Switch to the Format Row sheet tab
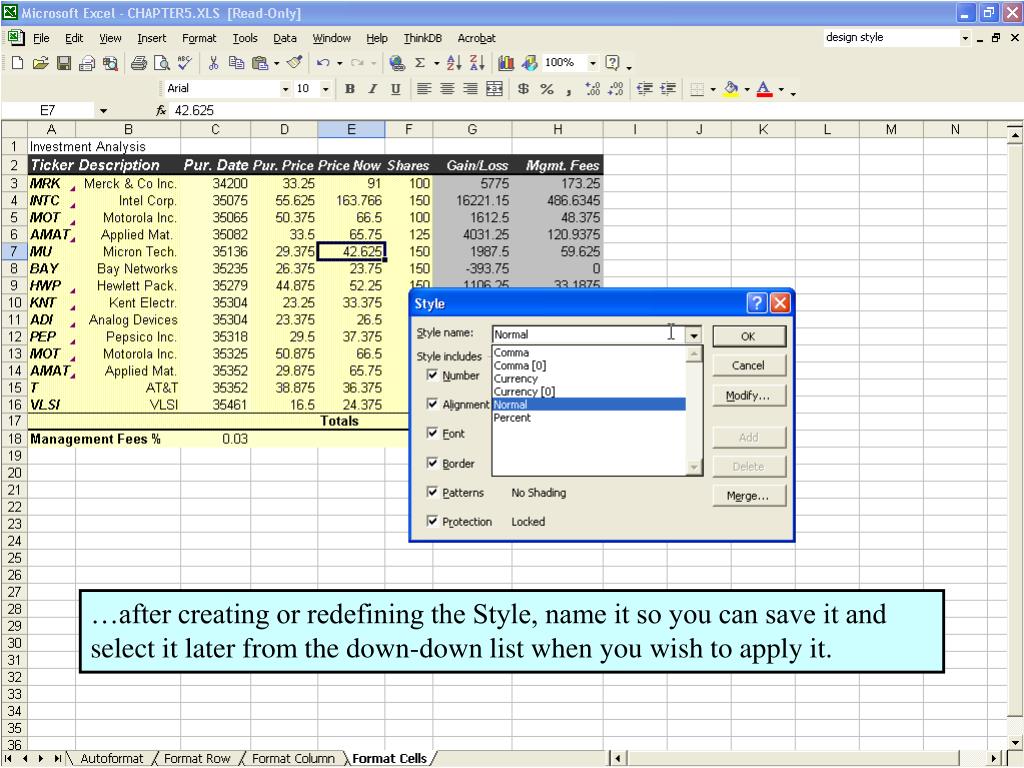Image resolution: width=1024 pixels, height=768 pixels. [x=197, y=759]
